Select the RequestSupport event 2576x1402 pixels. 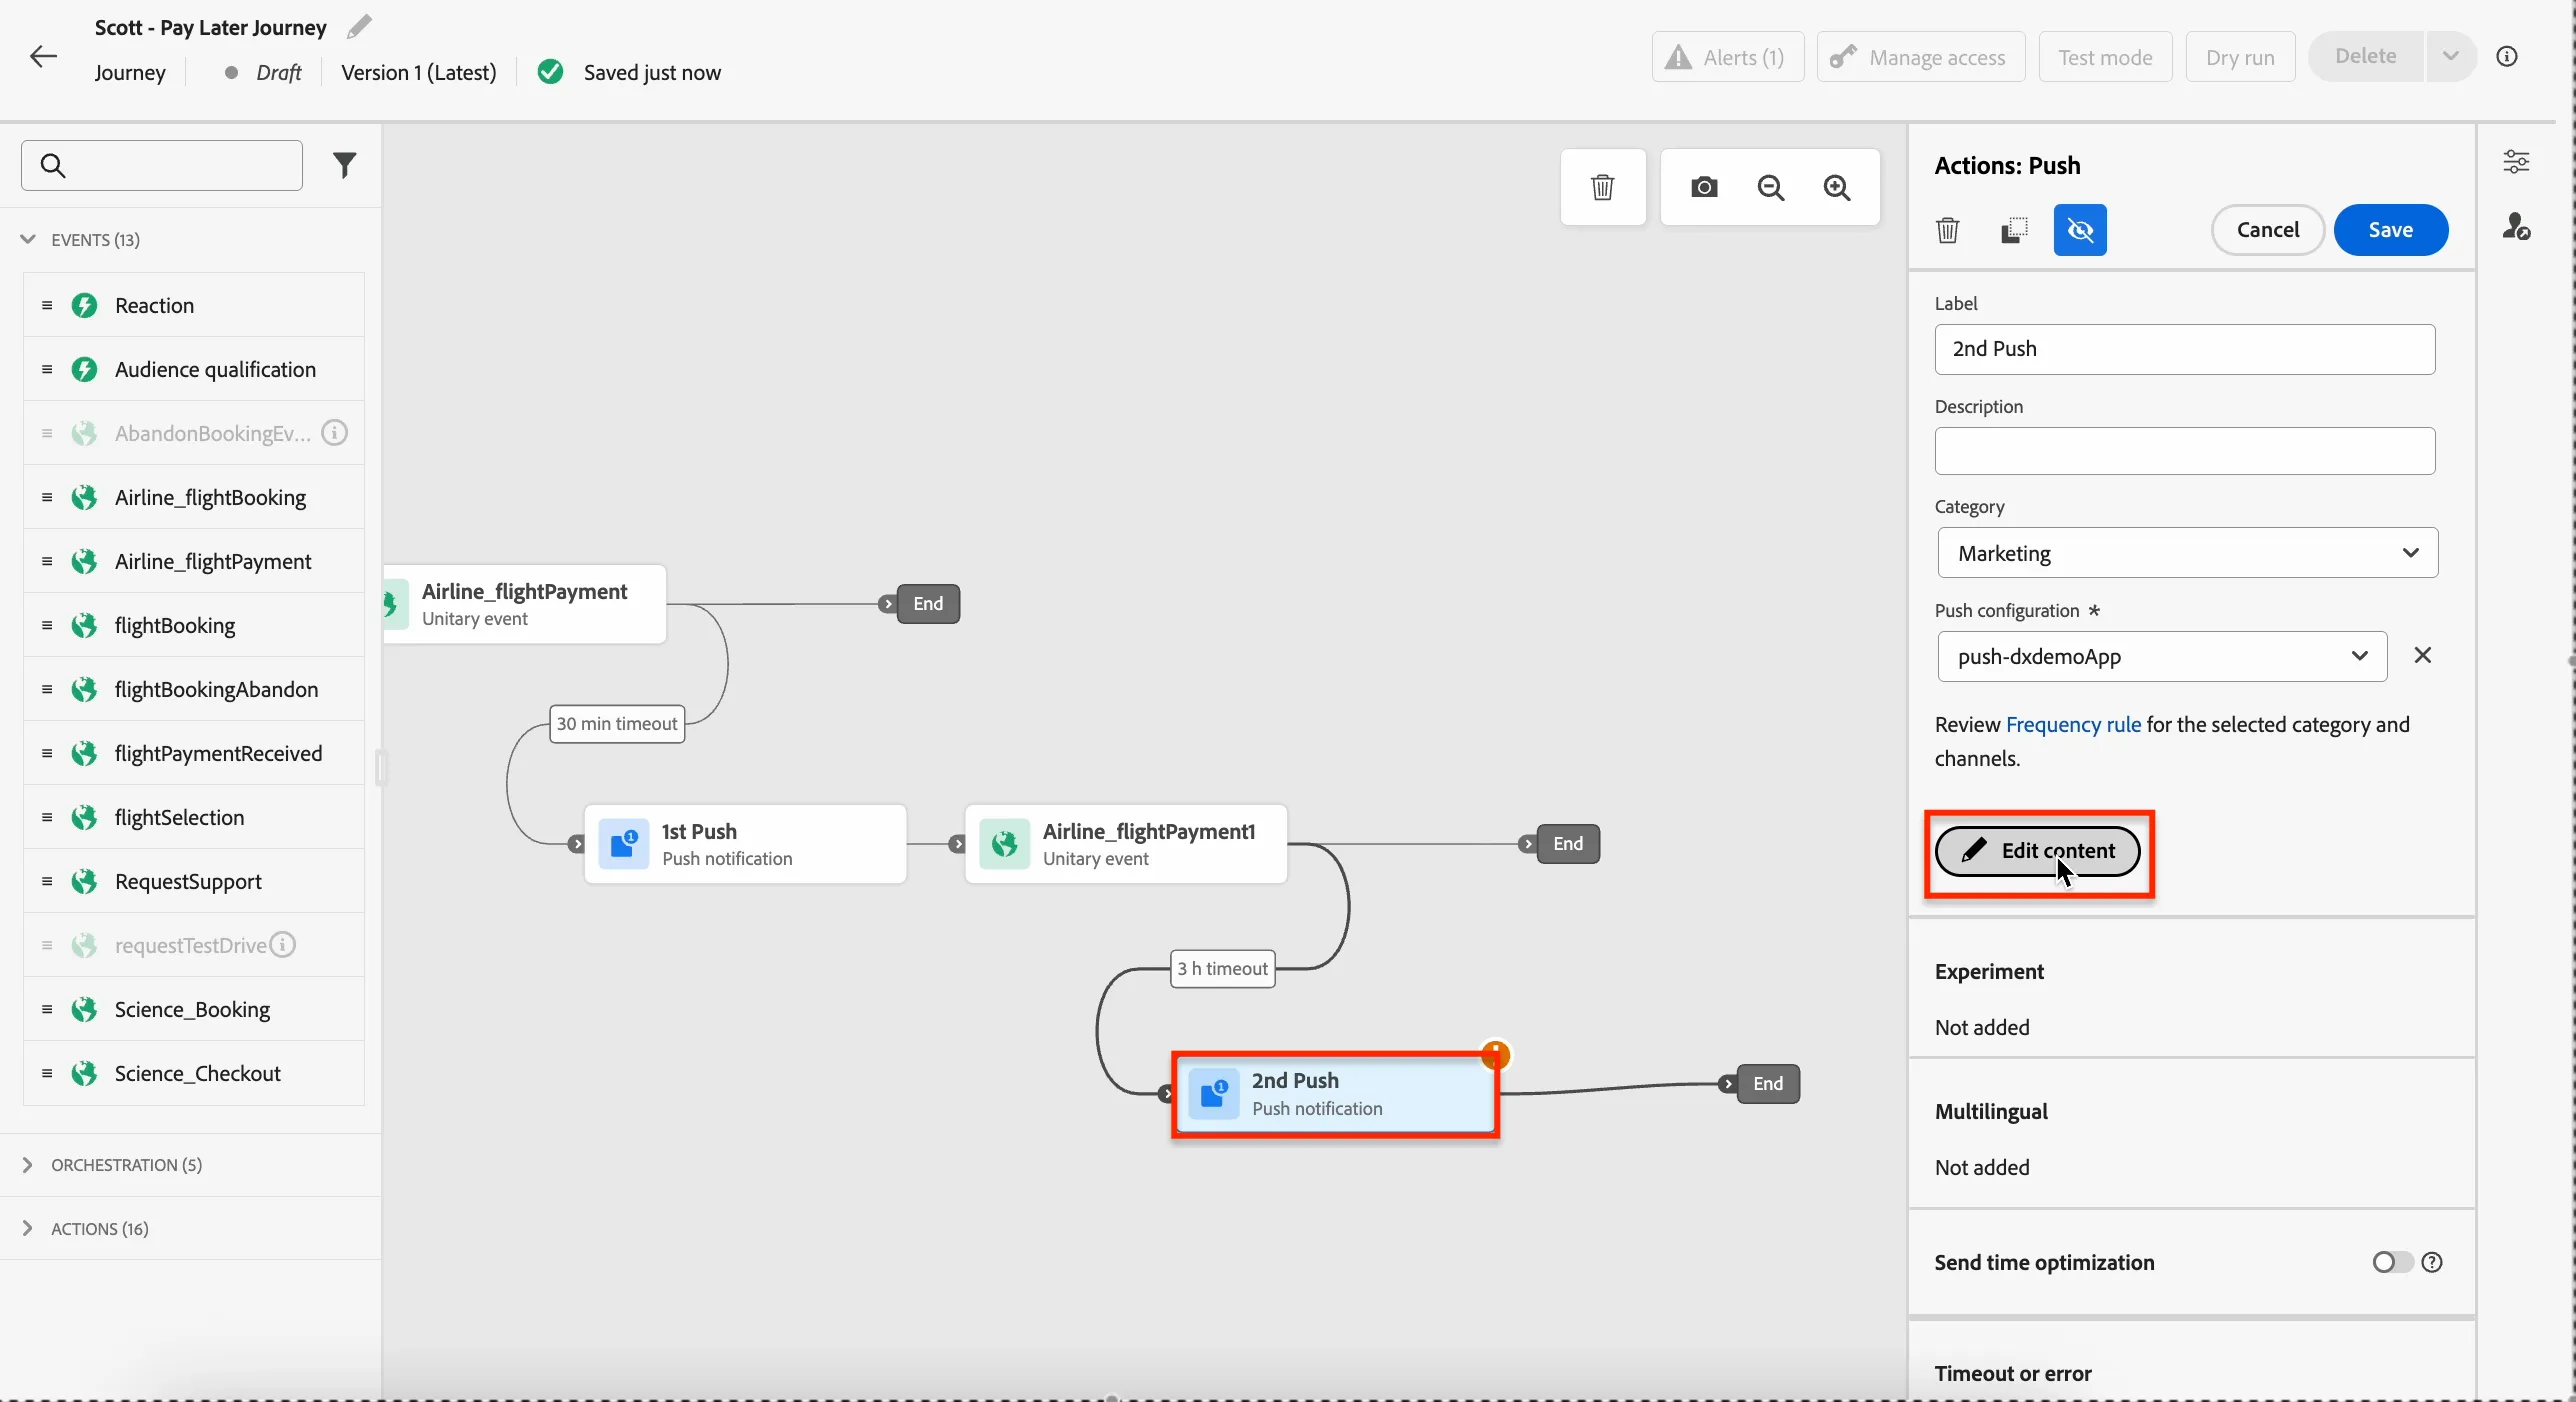pyautogui.click(x=194, y=881)
